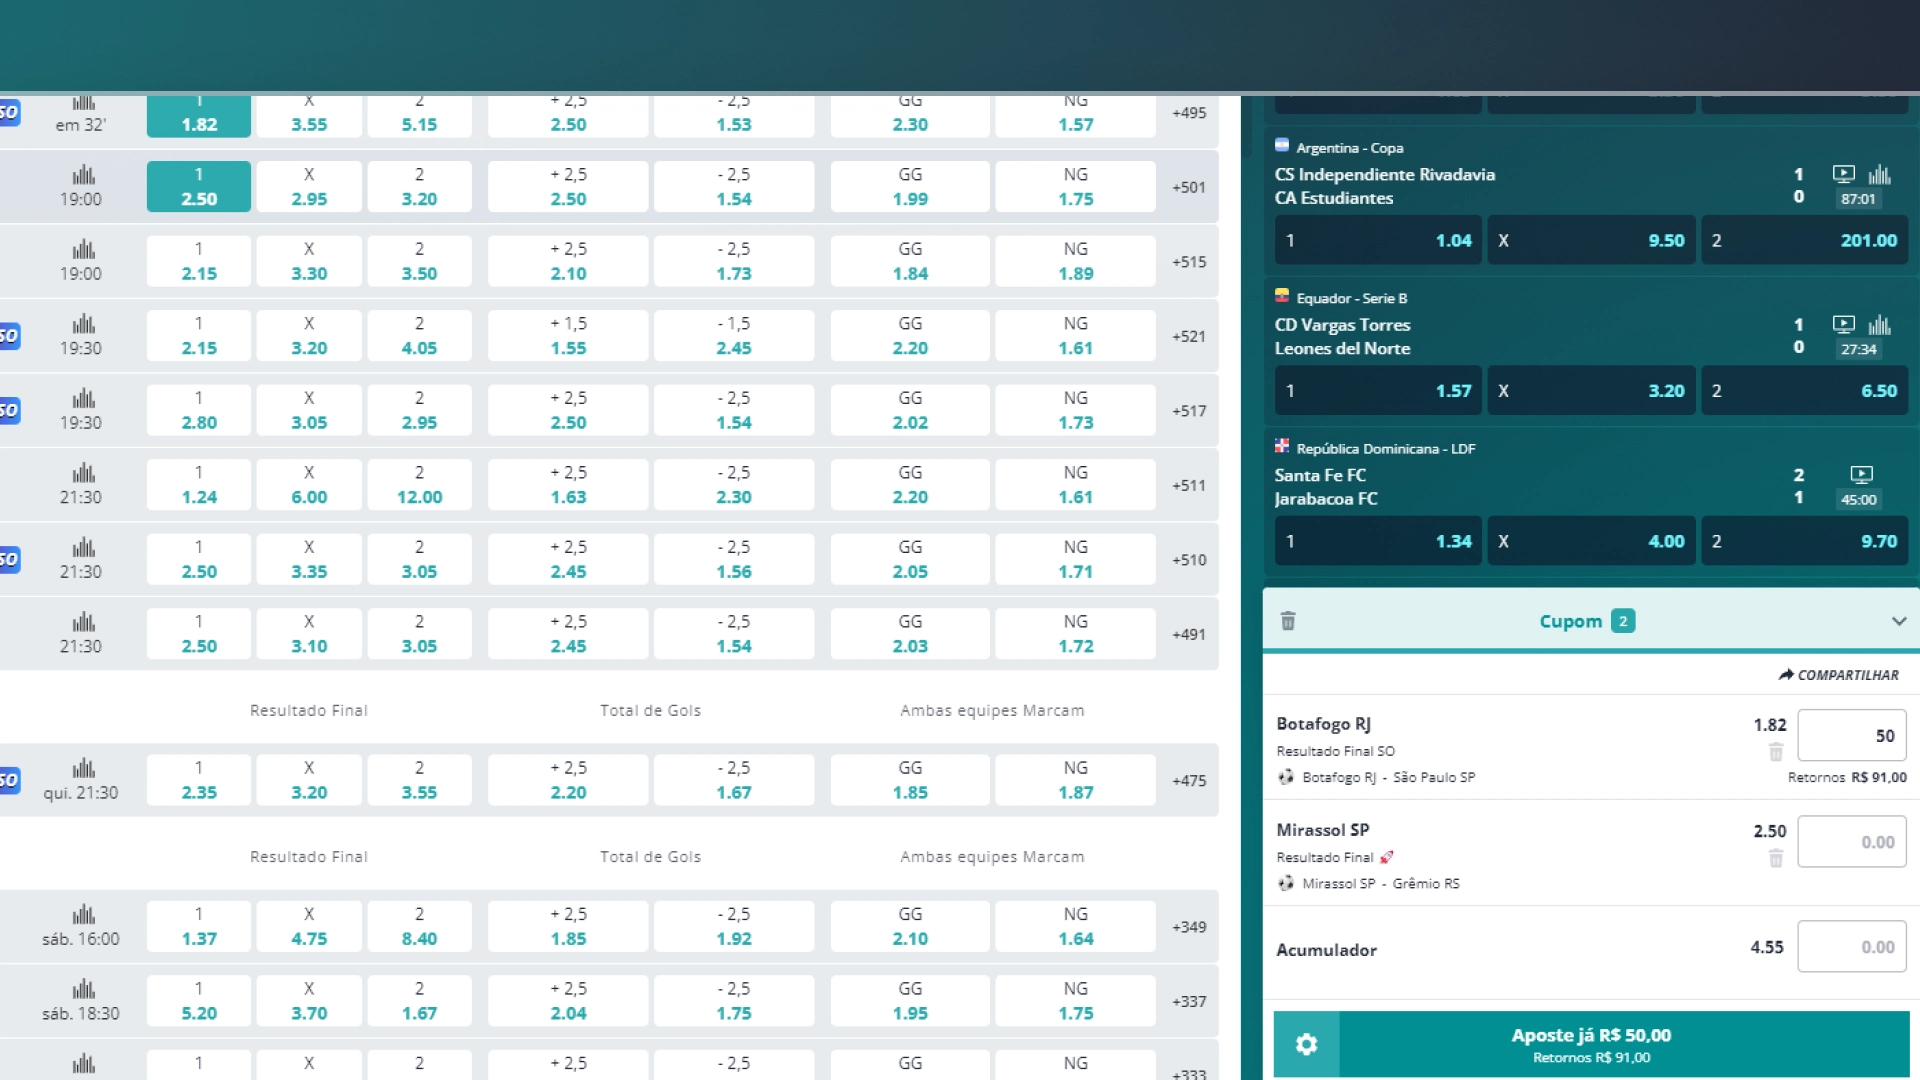The image size is (1920, 1080).
Task: Open stats icon for the 21:30 match with draw 3.10
Action: 84,622
